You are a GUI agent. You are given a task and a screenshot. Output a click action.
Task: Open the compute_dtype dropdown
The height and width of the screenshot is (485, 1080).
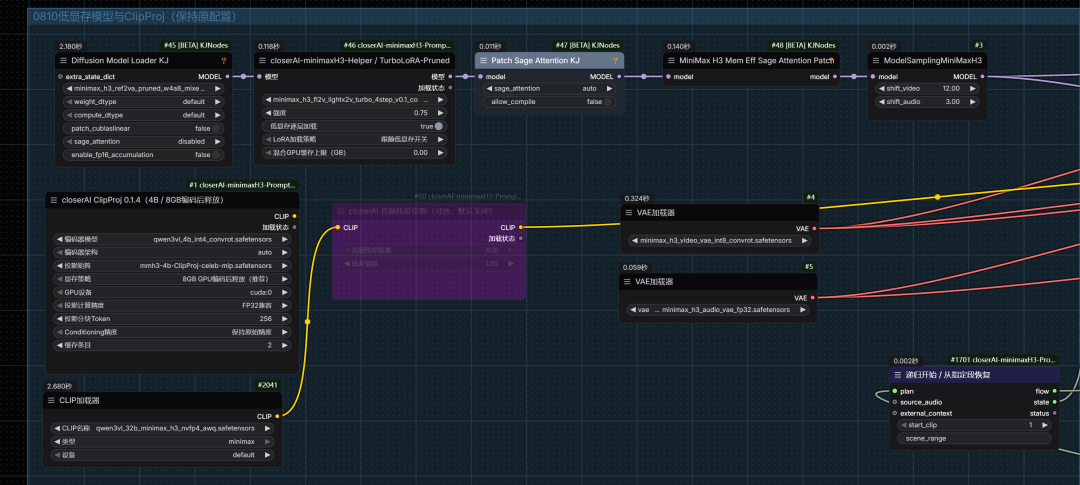(144, 115)
